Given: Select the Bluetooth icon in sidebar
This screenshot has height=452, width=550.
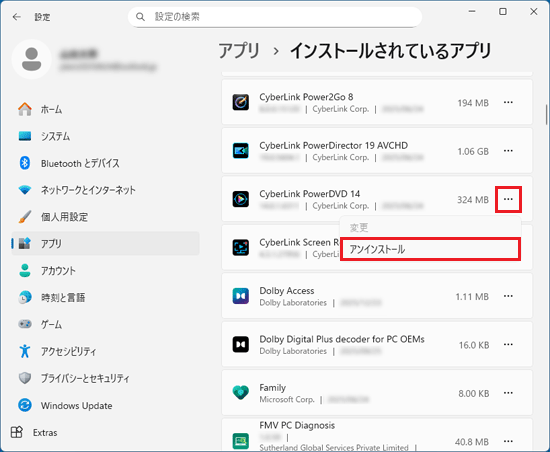Looking at the screenshot, I should pos(25,163).
